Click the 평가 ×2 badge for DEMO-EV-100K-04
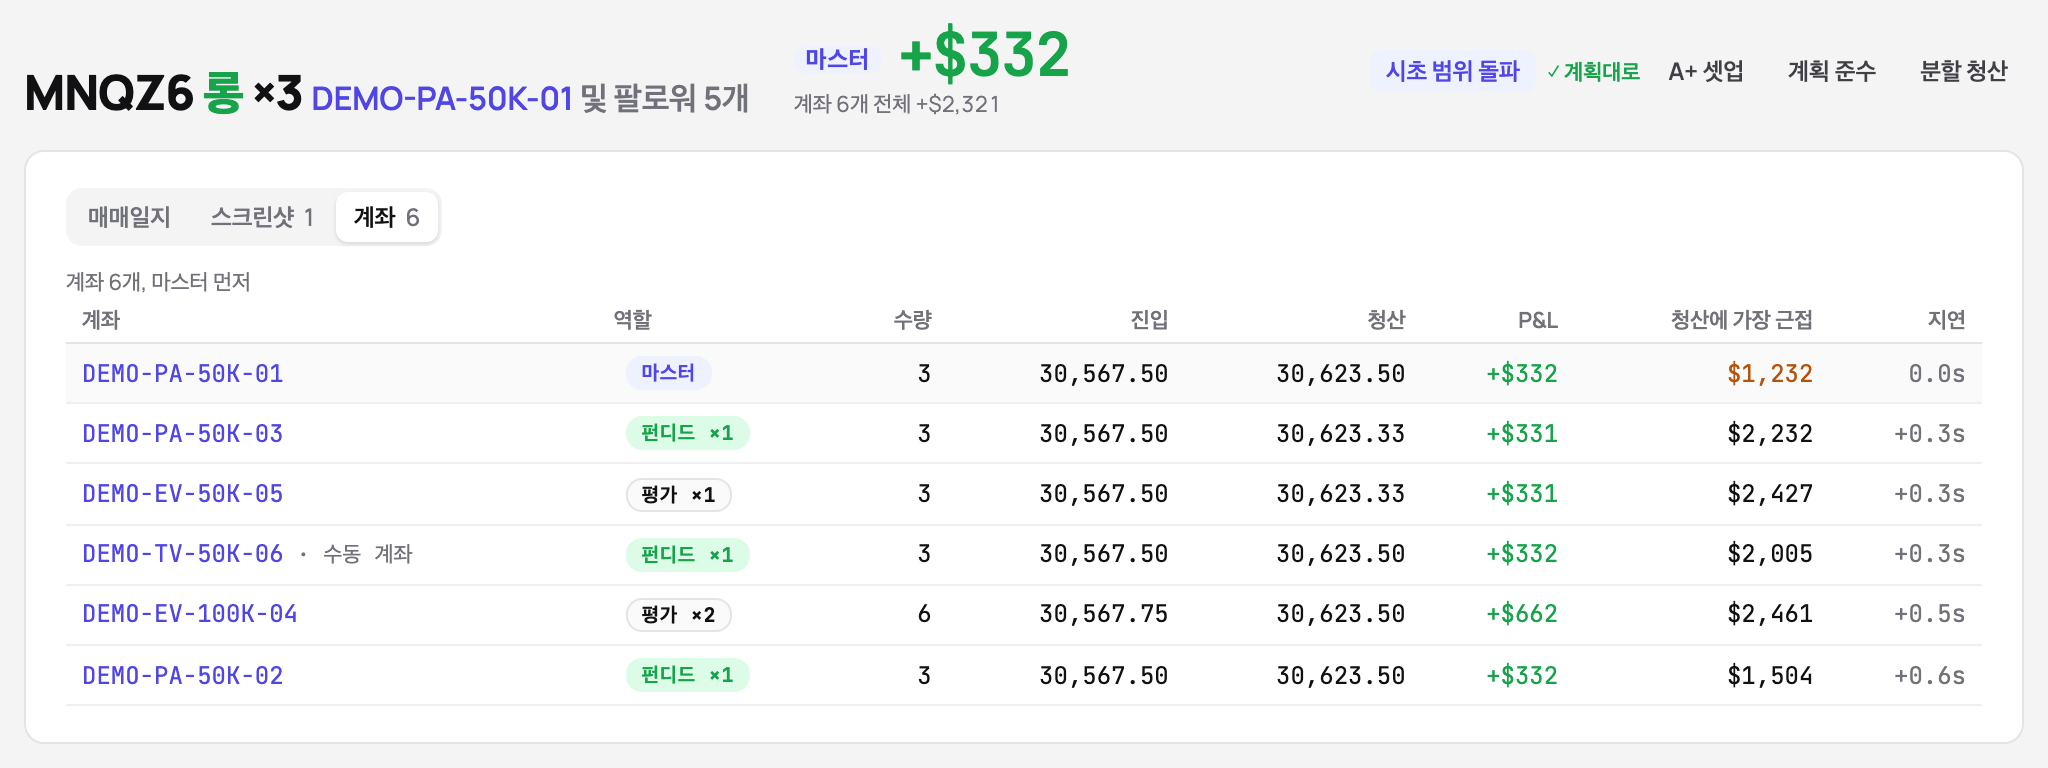 point(679,614)
